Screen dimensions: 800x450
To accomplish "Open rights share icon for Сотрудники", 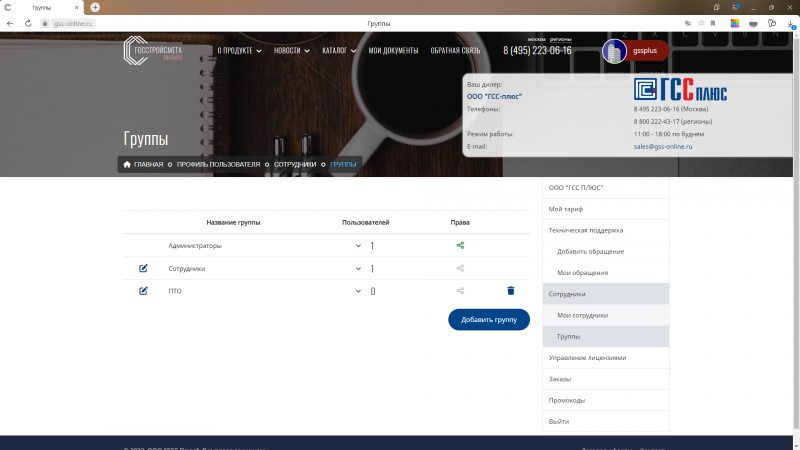I will coord(460,268).
